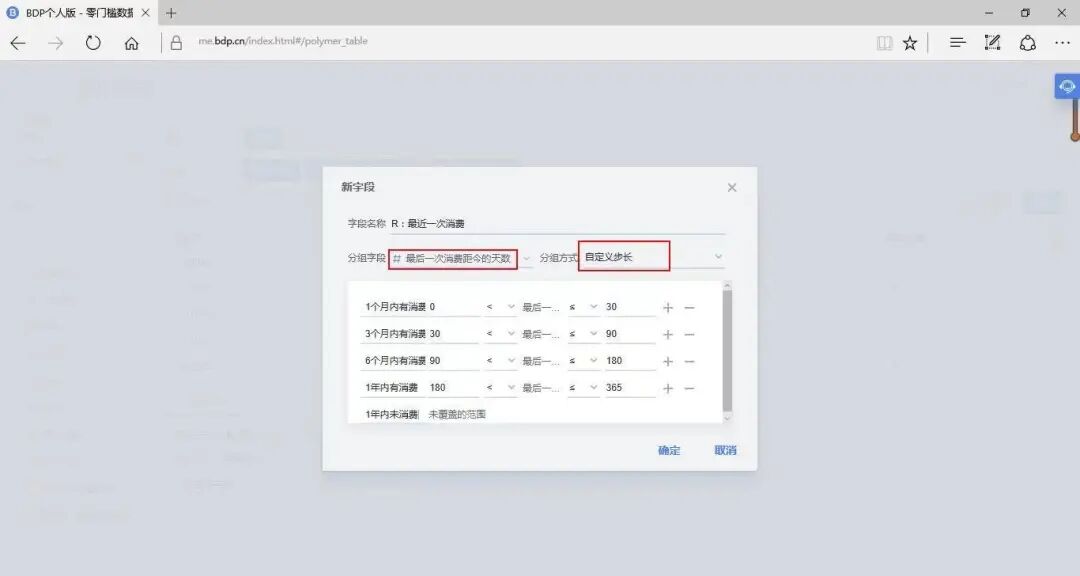Refresh the current page
1080x576 pixels.
click(x=93, y=42)
